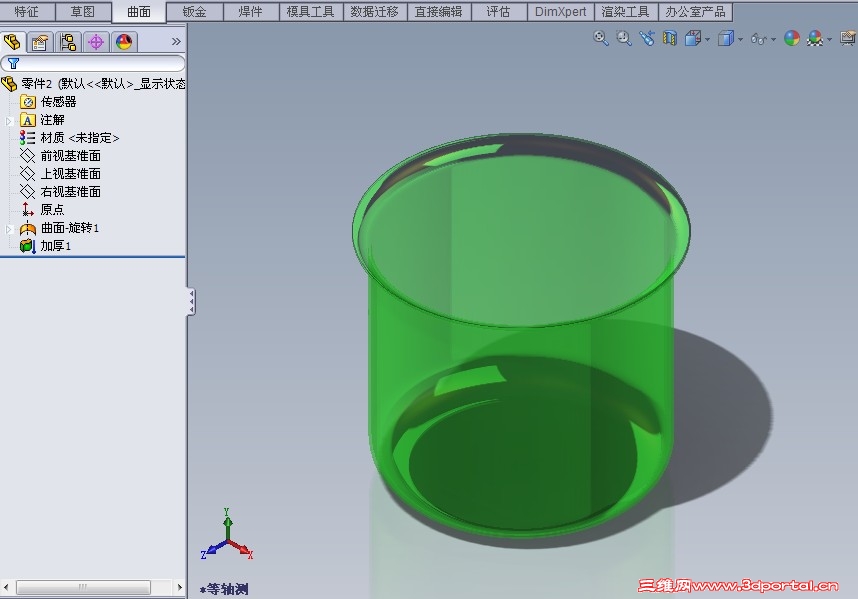Screen dimensions: 858x599
Task: Open the Hide/Show Items dropdown arrow
Action: click(773, 39)
